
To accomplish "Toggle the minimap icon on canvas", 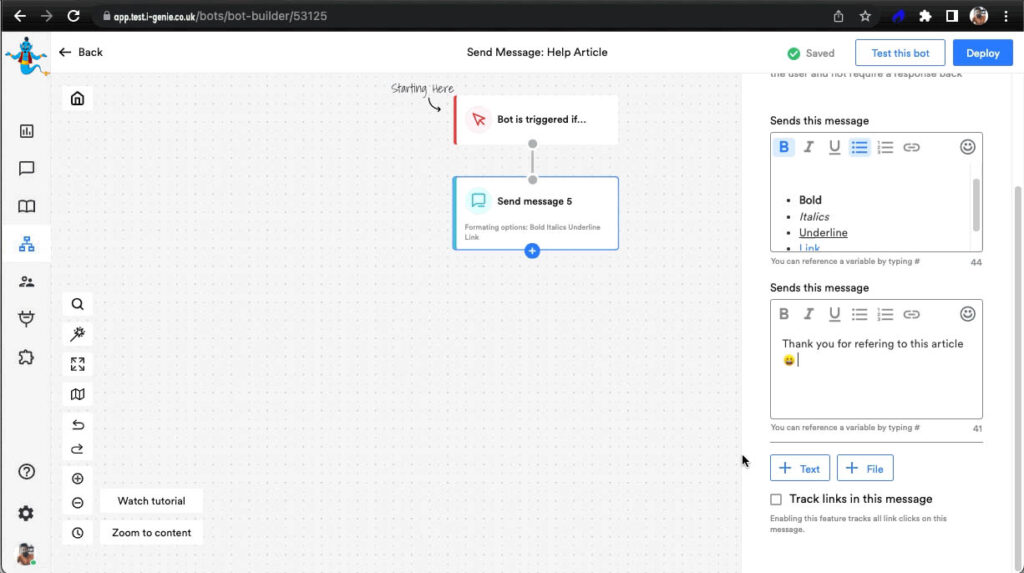I will 77,394.
